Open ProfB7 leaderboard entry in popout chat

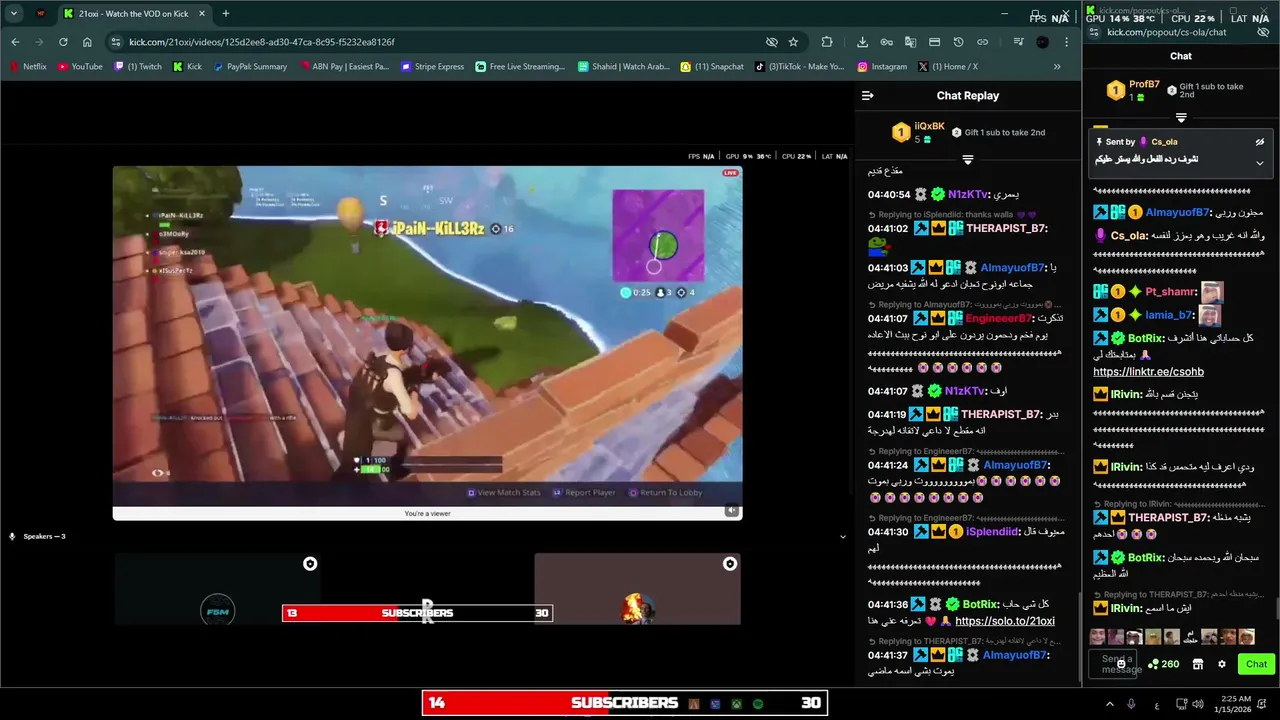pos(1133,91)
